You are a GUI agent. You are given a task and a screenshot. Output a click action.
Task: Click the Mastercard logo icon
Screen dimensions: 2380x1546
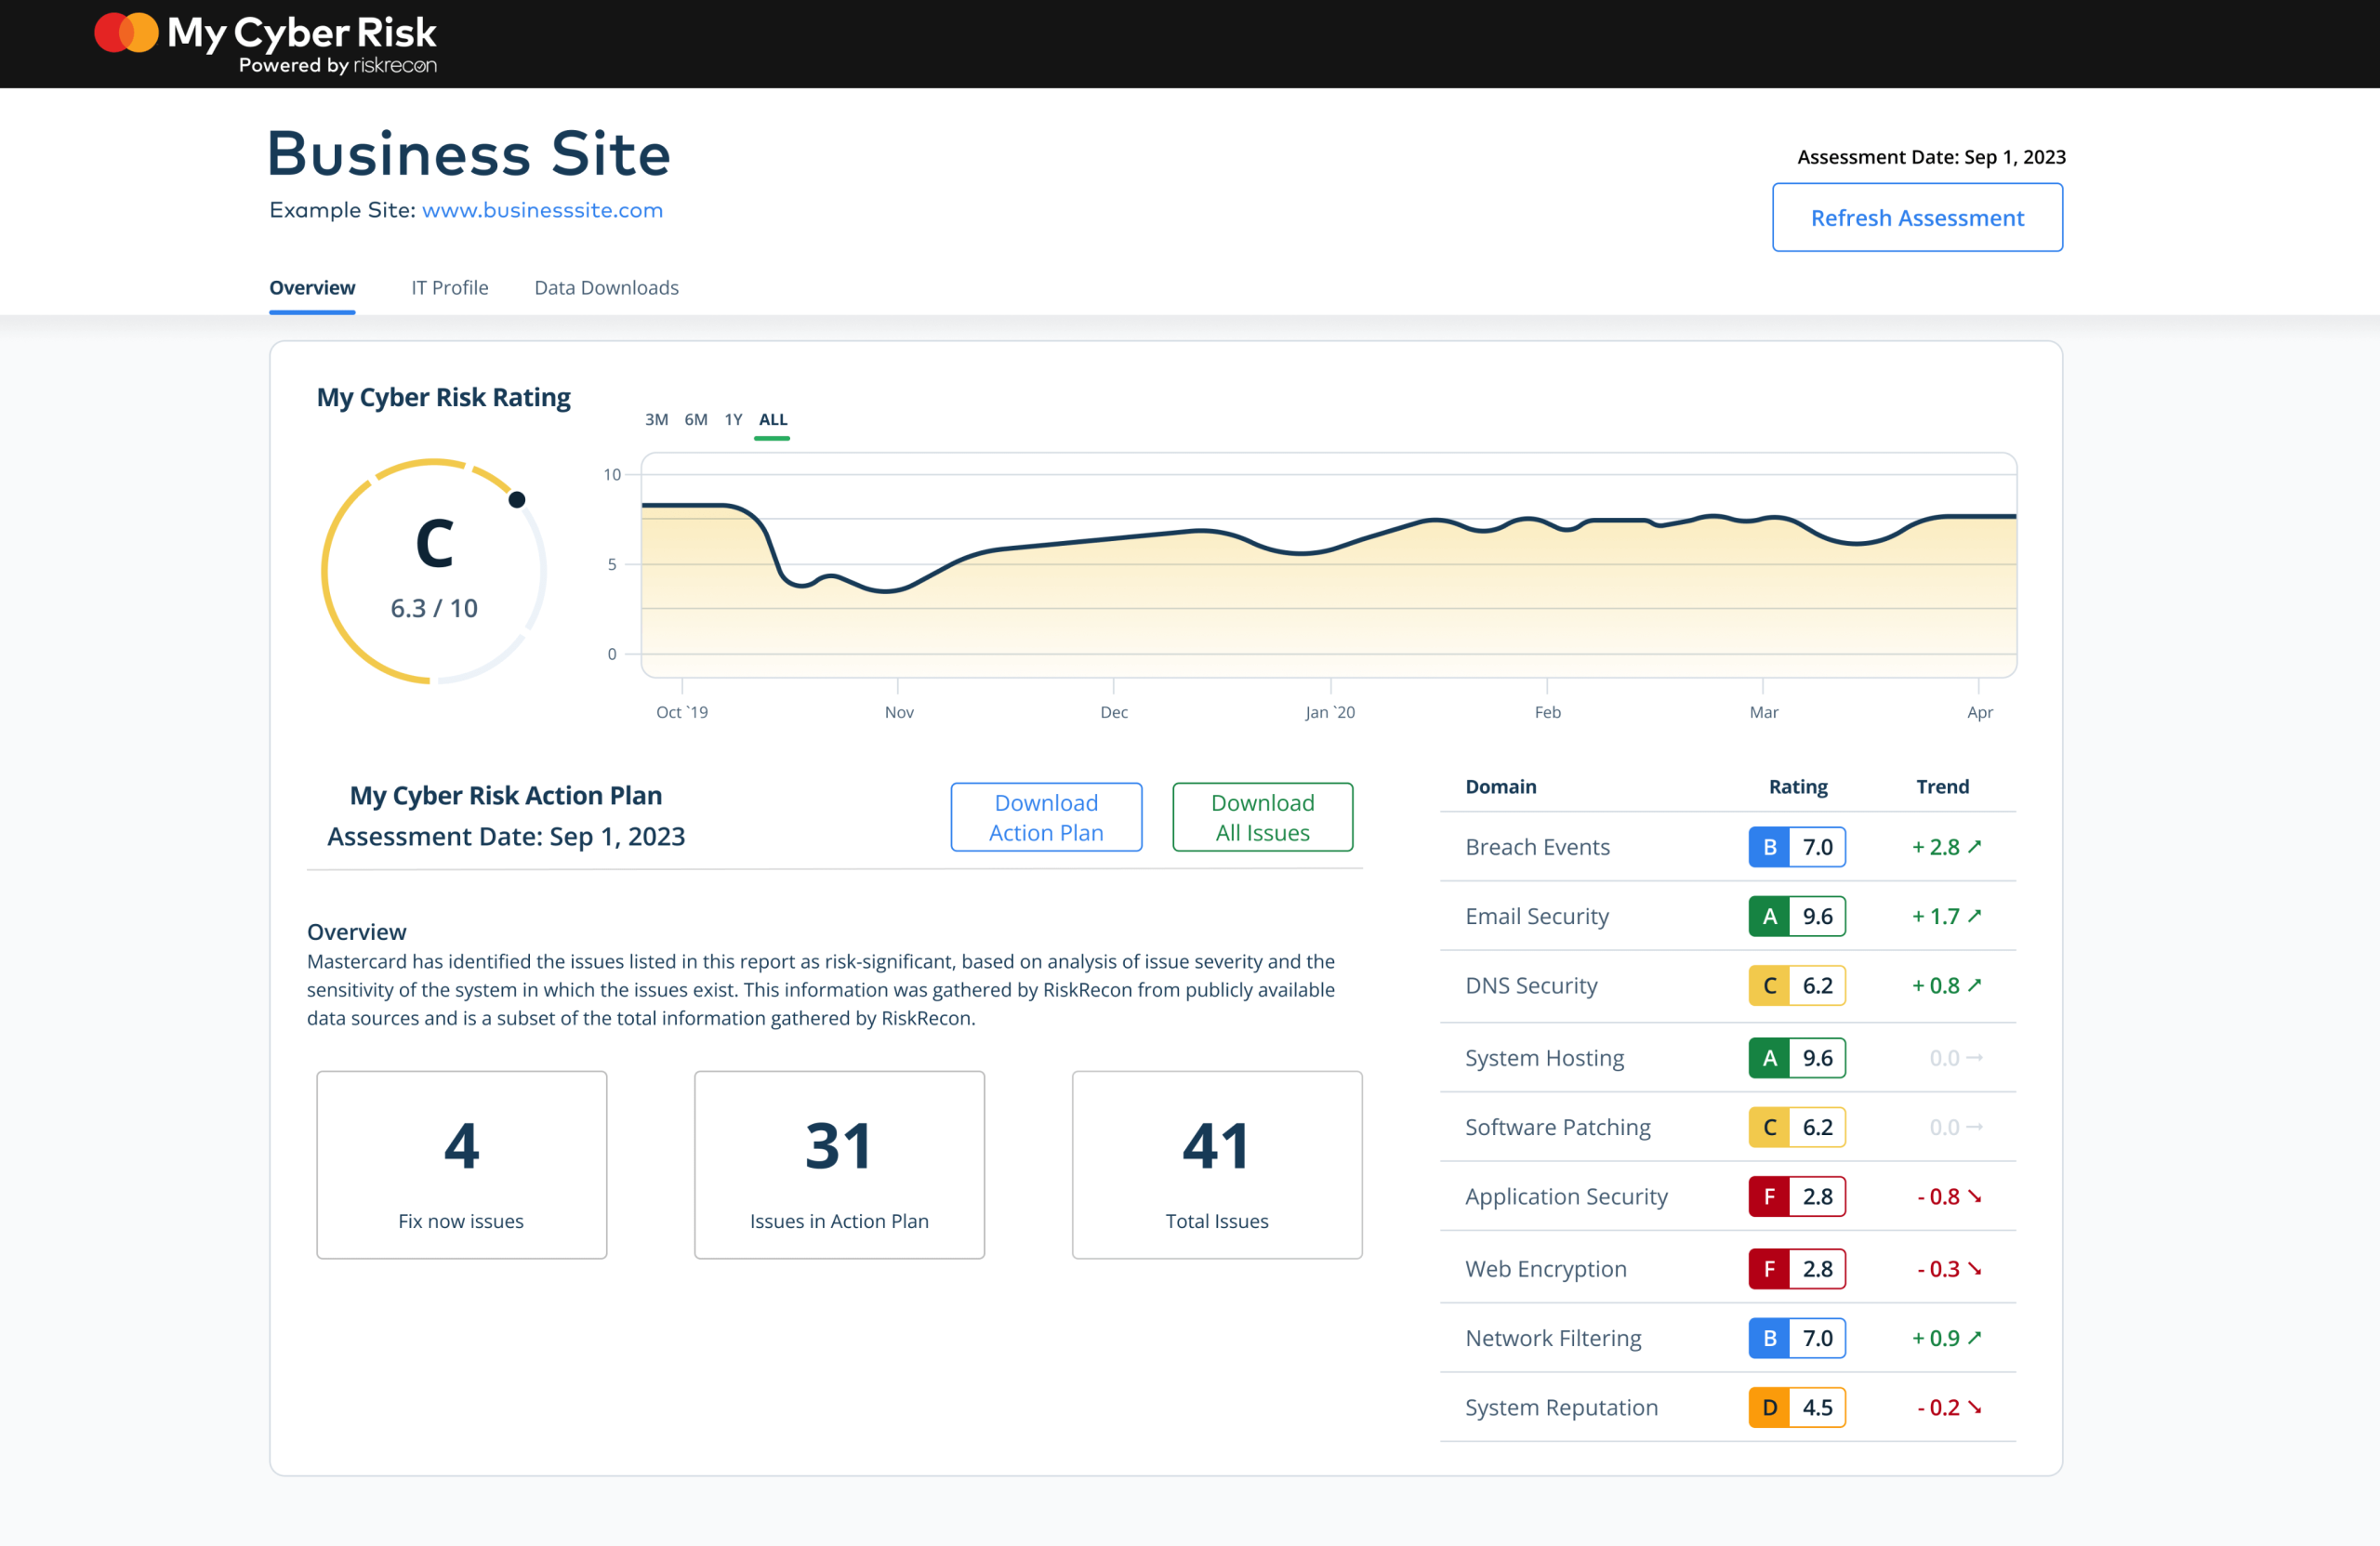point(126,33)
